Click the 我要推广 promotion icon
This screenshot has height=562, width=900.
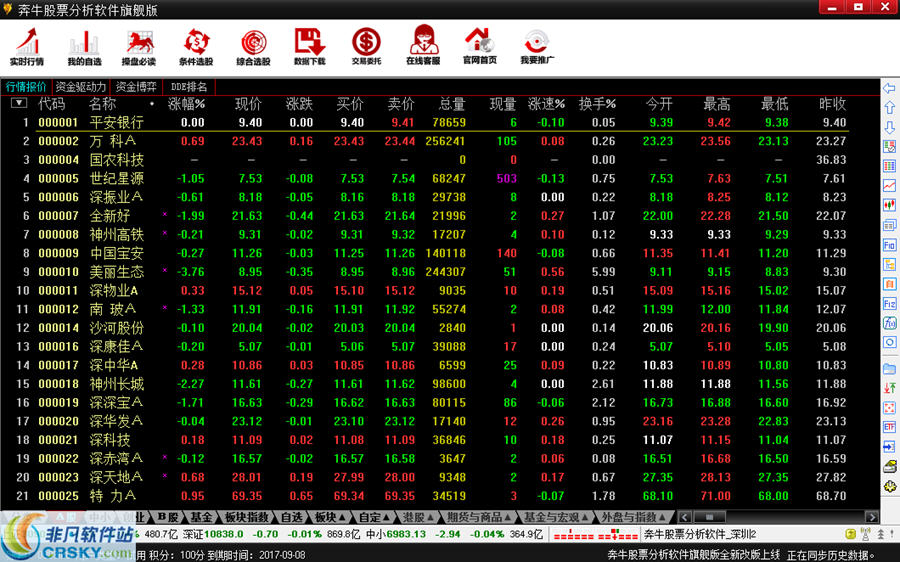pyautogui.click(x=537, y=47)
